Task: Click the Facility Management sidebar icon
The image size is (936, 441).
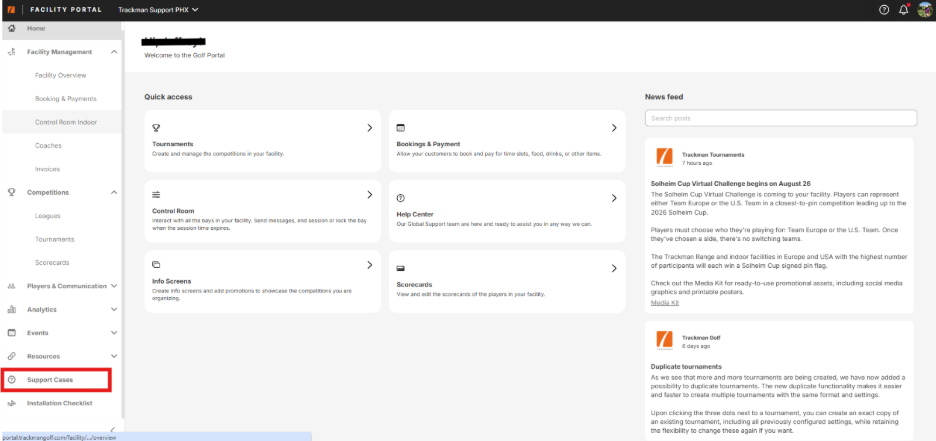Action: [11, 52]
